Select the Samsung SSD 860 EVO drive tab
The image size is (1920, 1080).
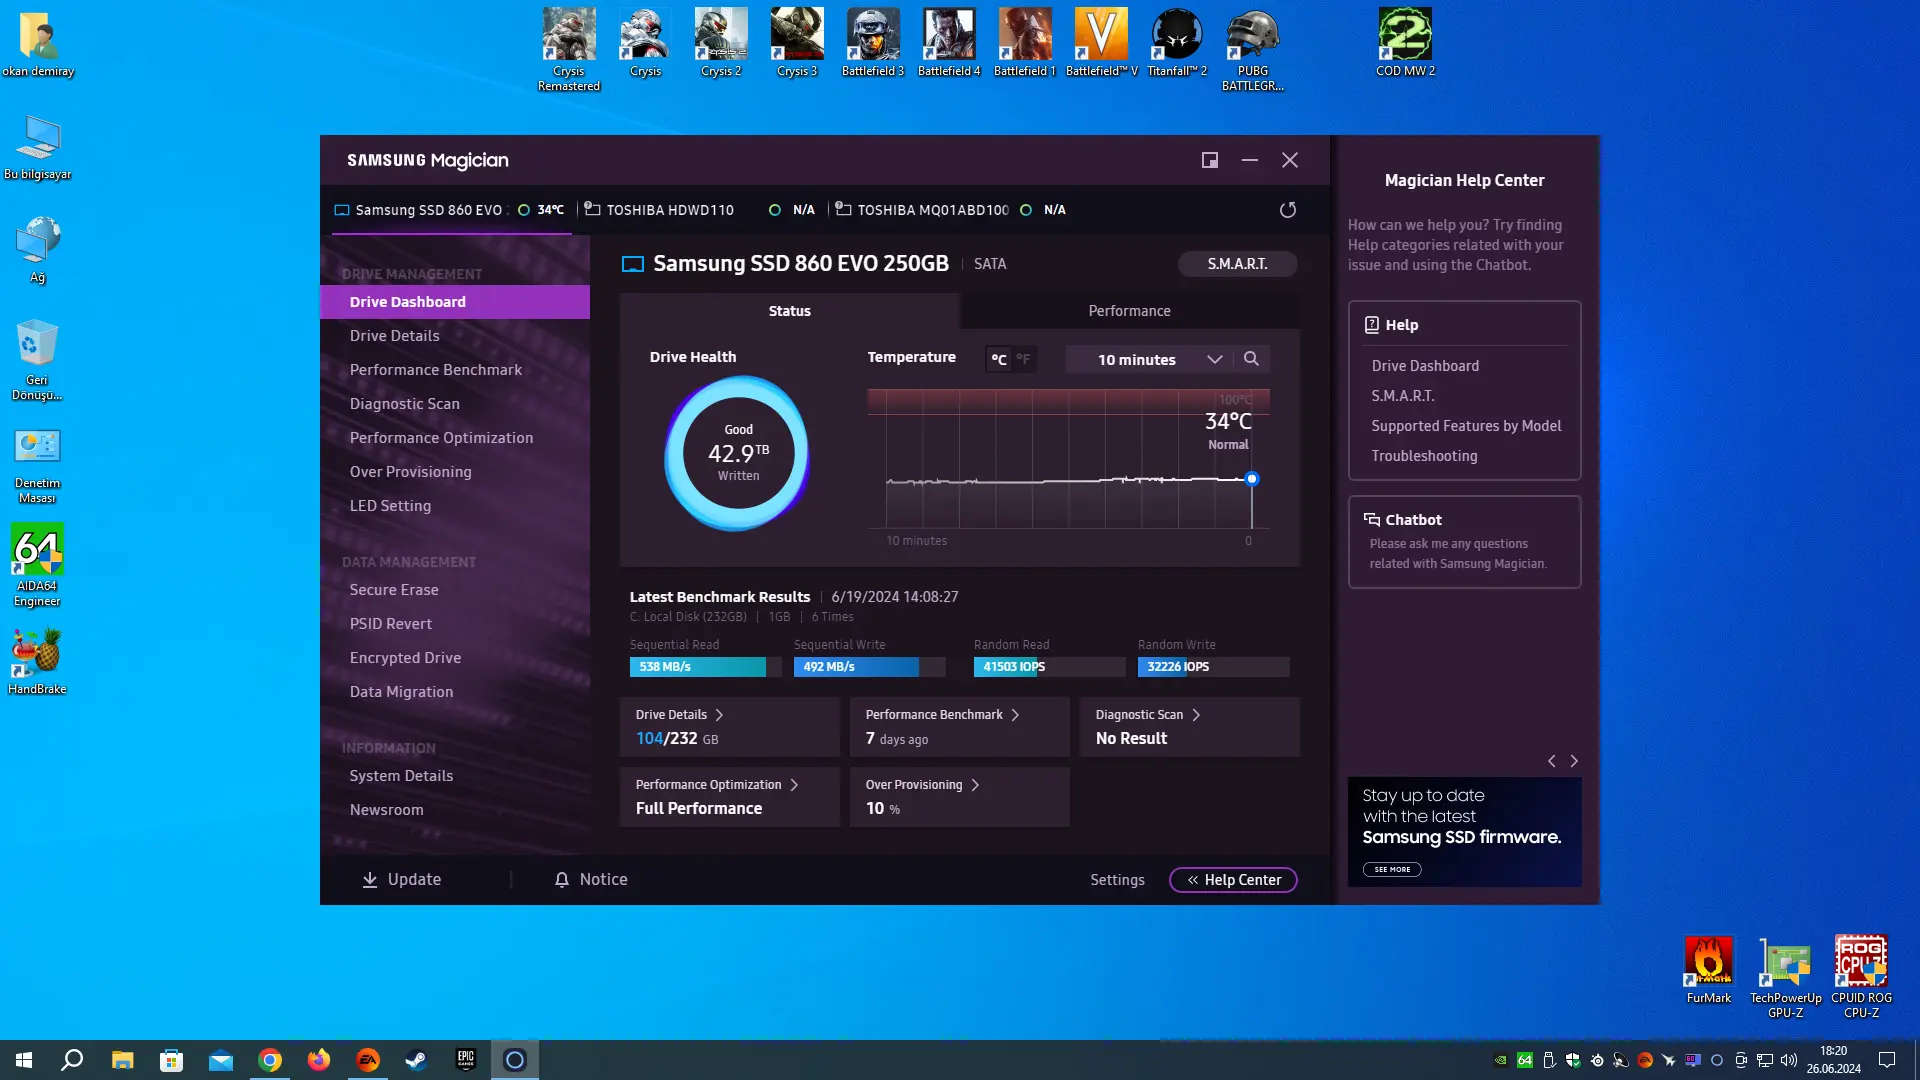coord(451,210)
